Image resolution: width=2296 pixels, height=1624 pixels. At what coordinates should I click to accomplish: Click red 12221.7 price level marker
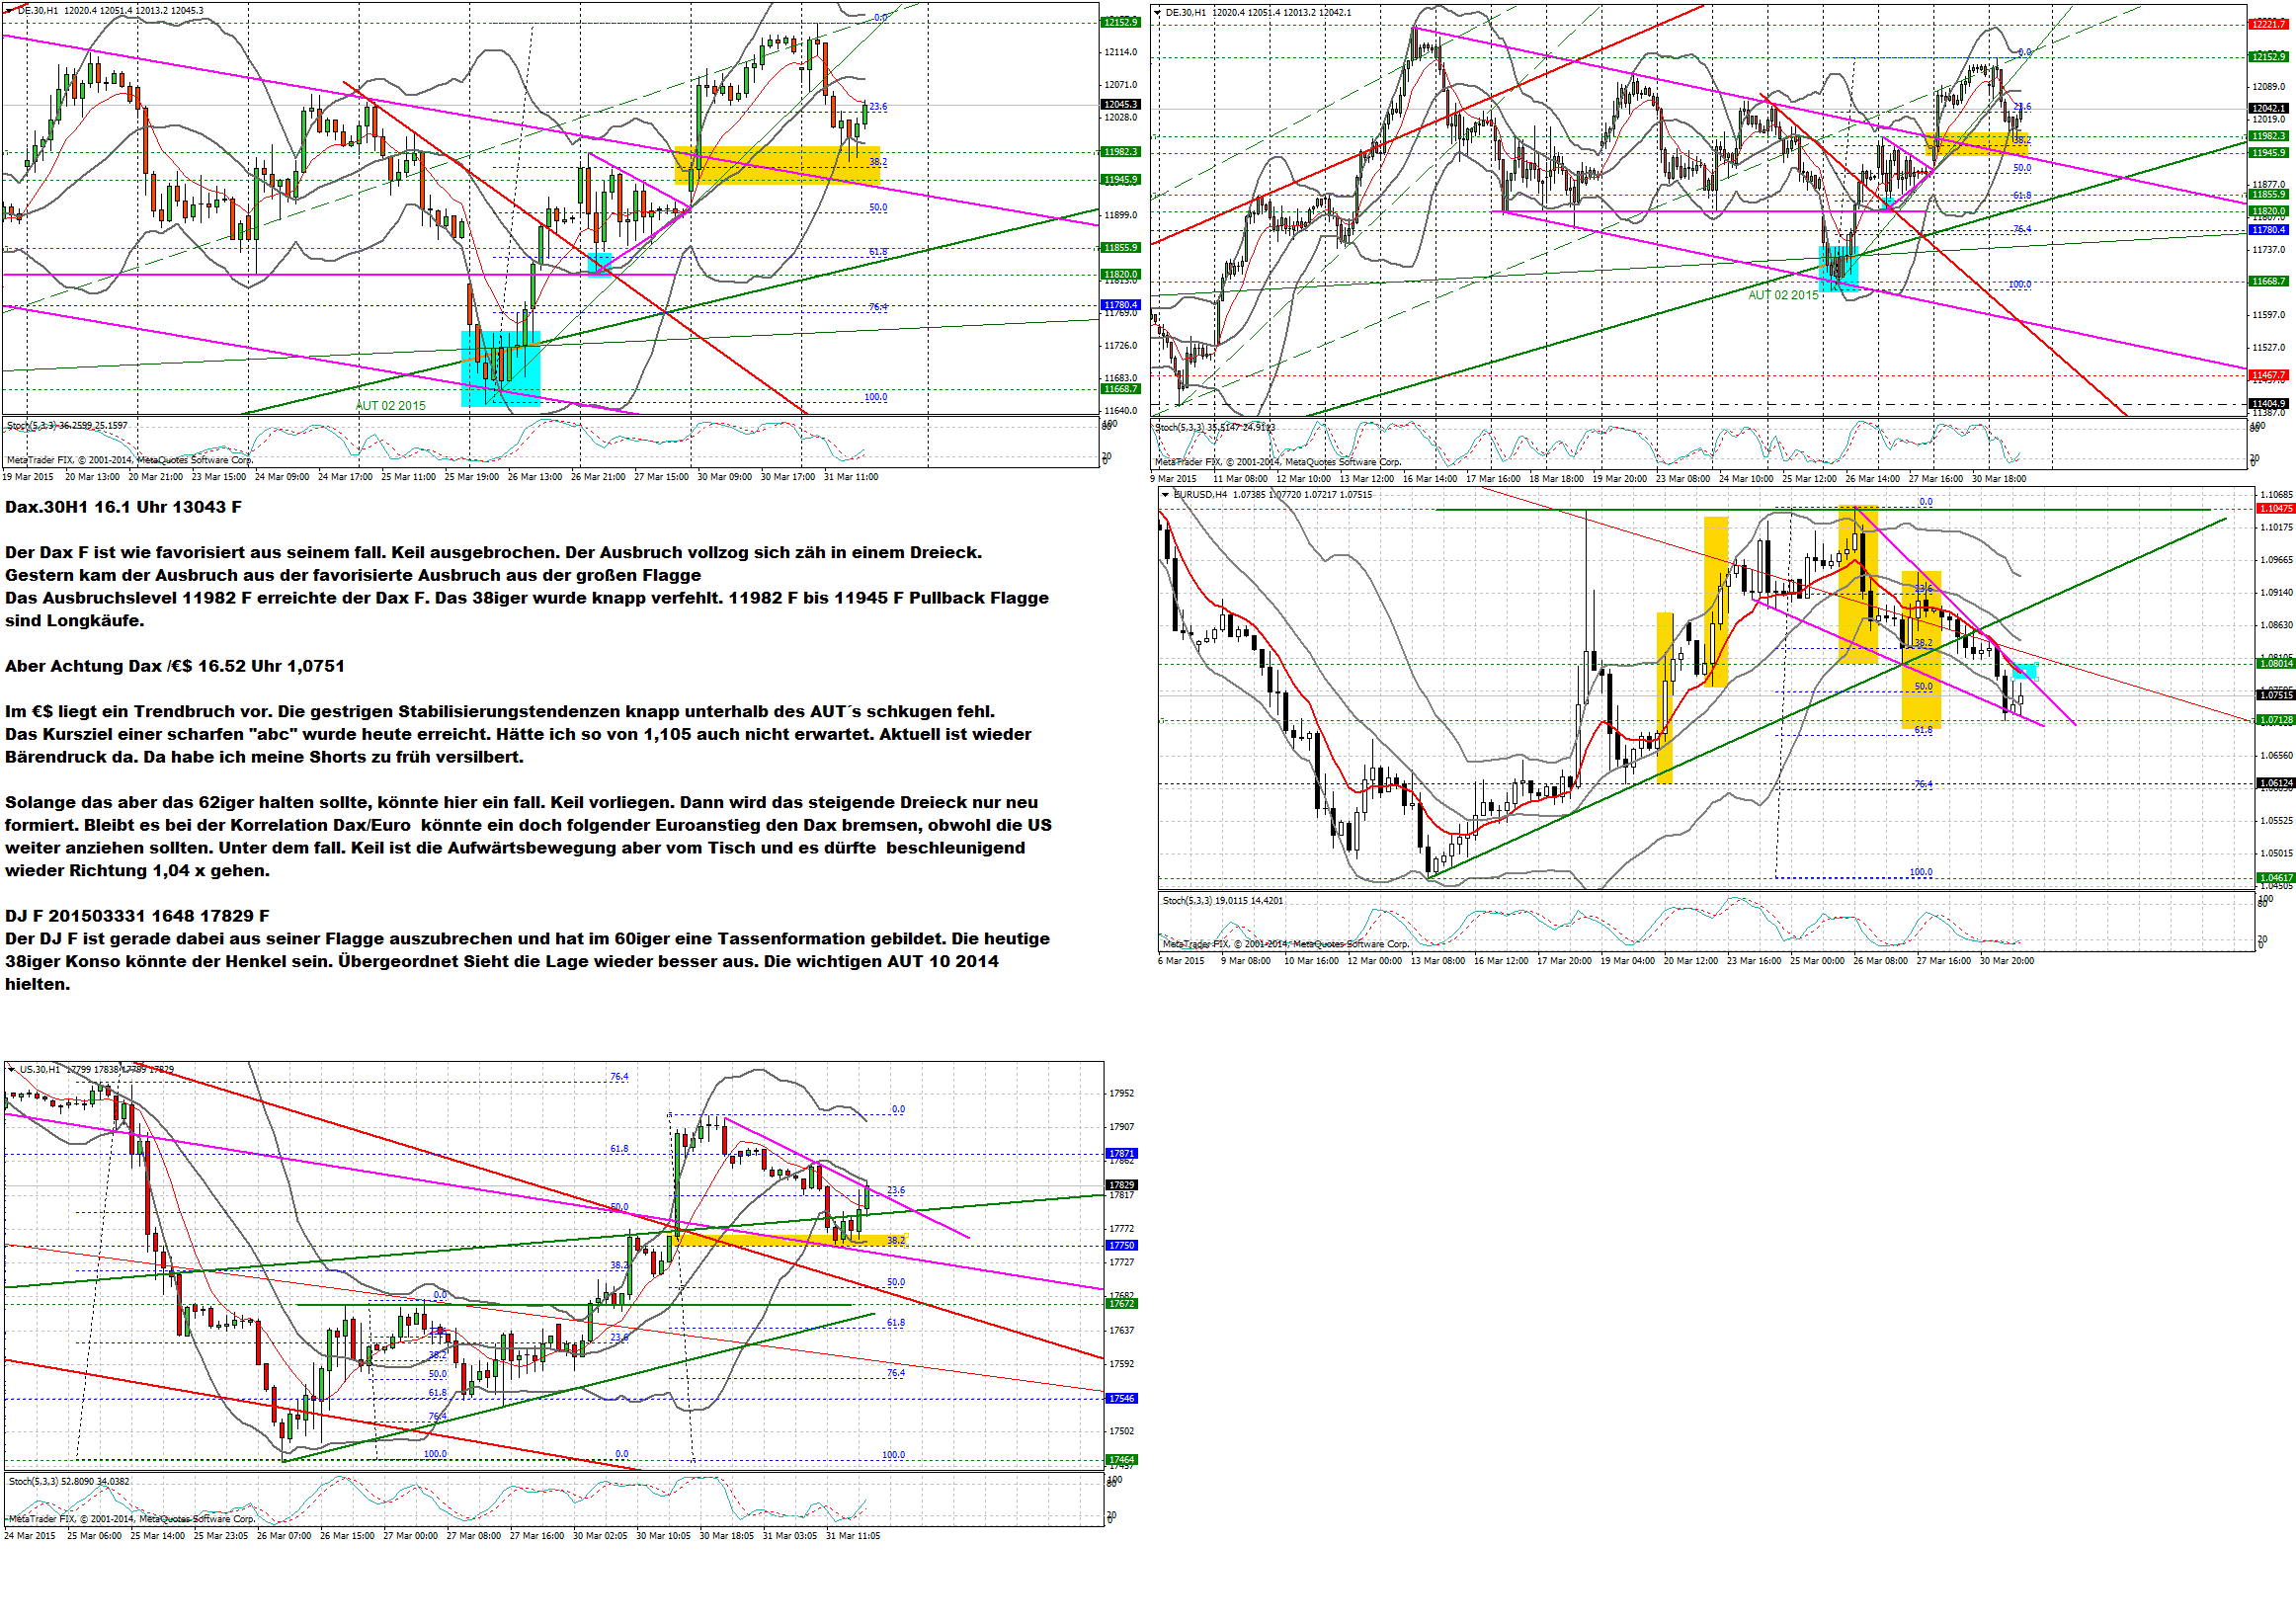(x=2267, y=23)
